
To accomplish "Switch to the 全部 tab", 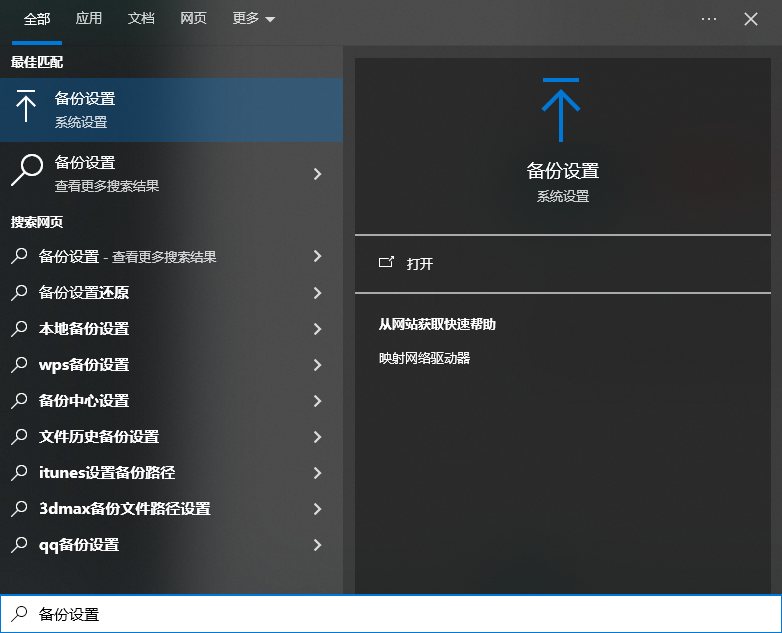I will (x=37, y=19).
